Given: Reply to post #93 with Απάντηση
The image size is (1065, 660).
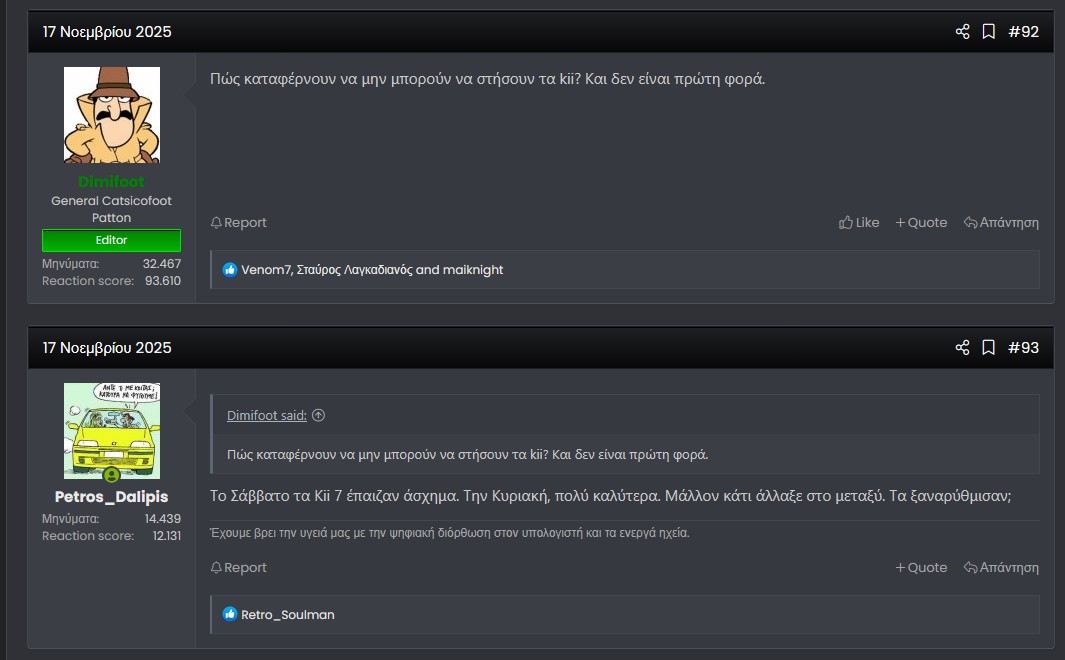Looking at the screenshot, I should pos(1001,568).
